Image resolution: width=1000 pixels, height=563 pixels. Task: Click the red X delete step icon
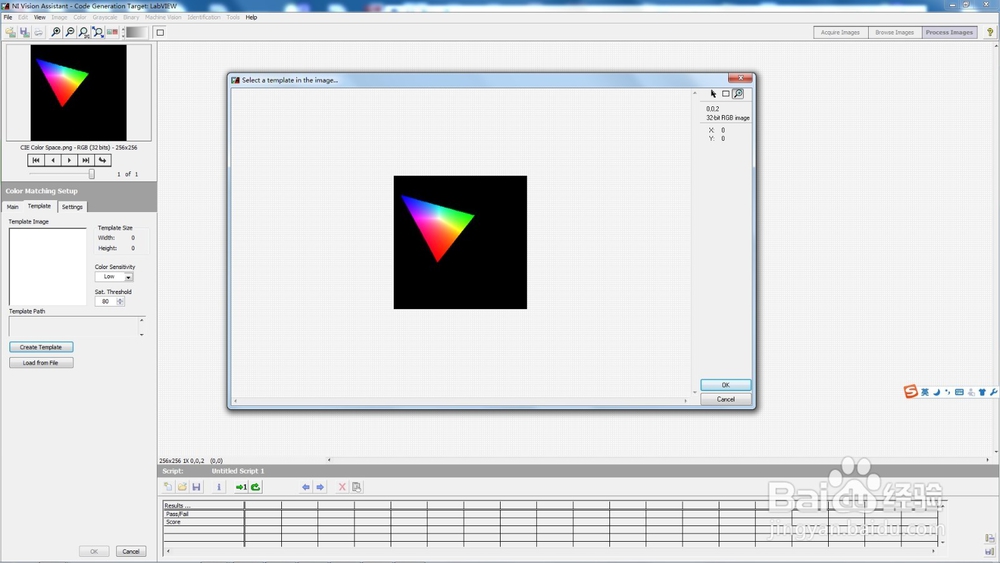(x=342, y=487)
